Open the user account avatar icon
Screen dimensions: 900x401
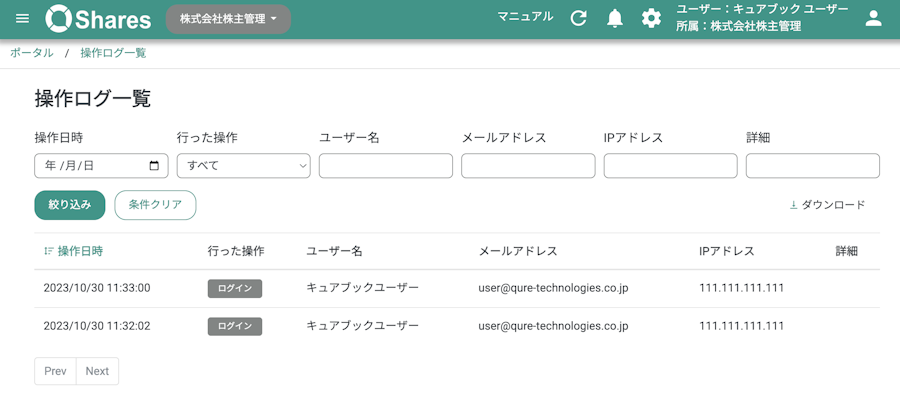pyautogui.click(x=873, y=18)
